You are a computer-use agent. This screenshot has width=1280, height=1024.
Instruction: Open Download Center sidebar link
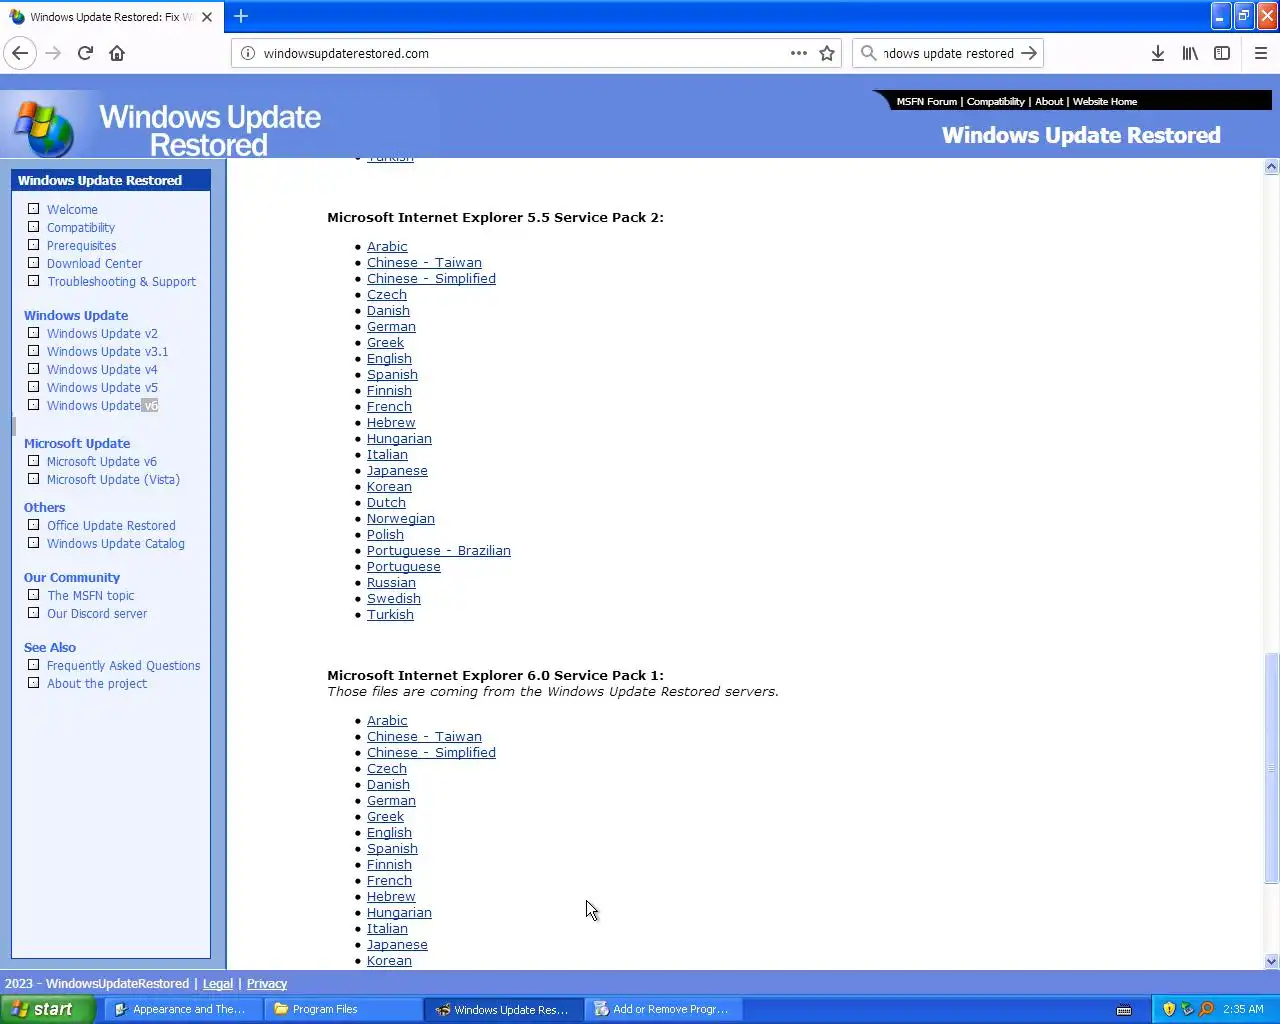pos(94,263)
